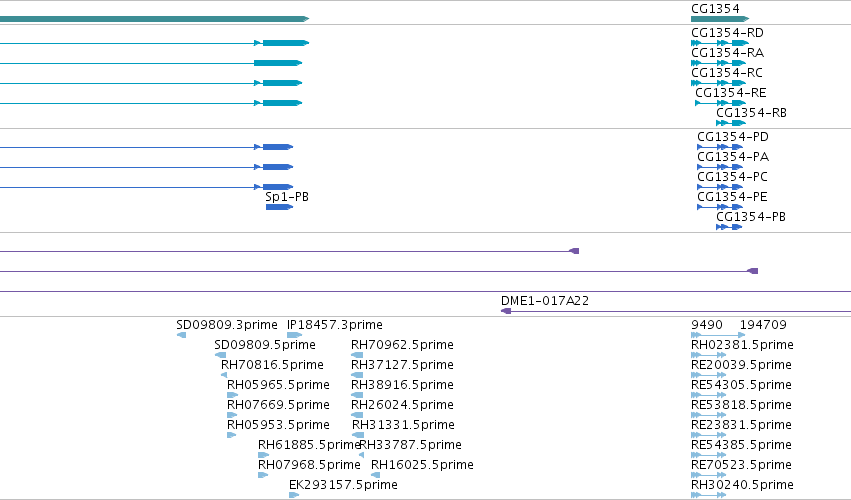851x500 pixels.
Task: Select EST SD09809.5prime
Action: pos(265,345)
